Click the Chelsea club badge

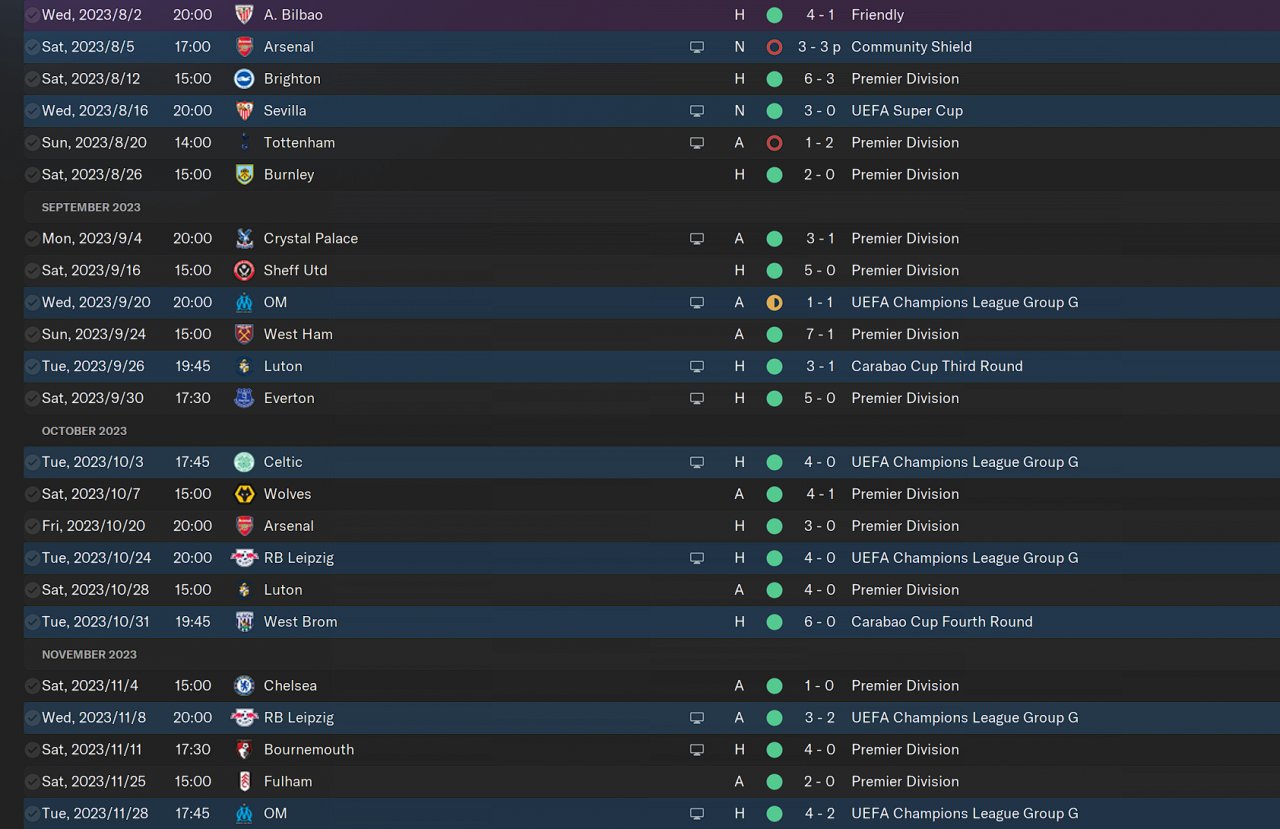[244, 686]
